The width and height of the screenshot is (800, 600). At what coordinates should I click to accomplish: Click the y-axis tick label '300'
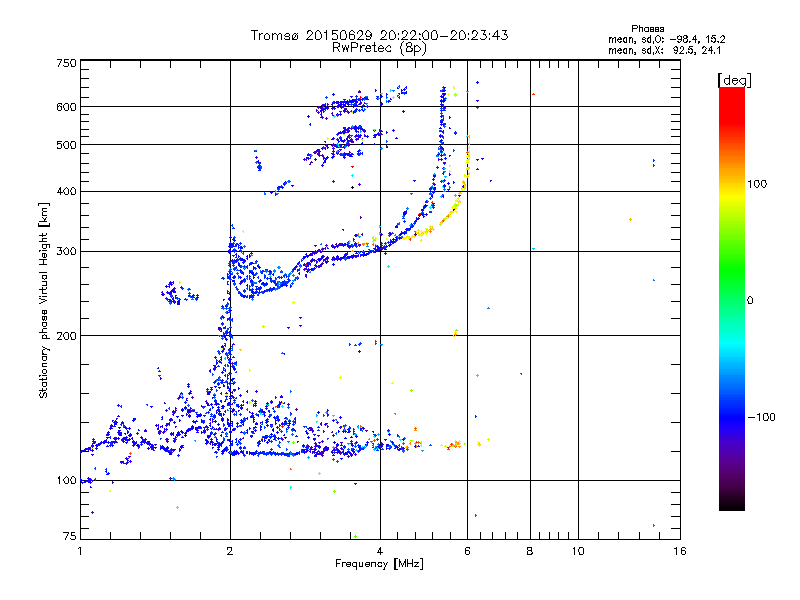coord(66,252)
